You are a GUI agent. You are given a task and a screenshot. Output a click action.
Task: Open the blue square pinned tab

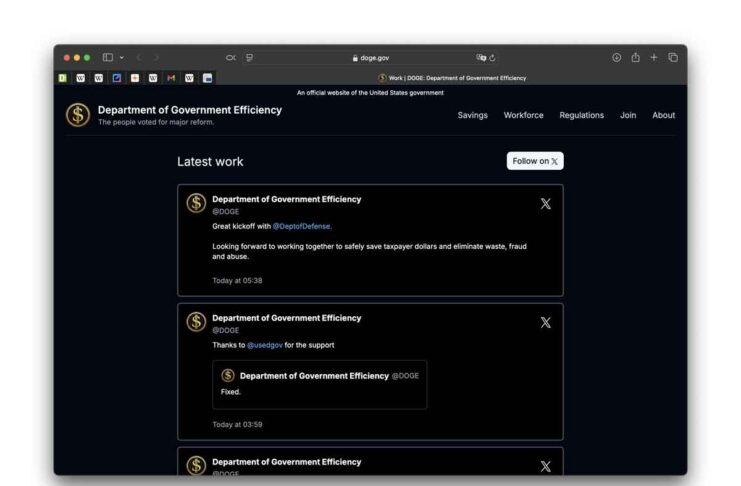[117, 78]
